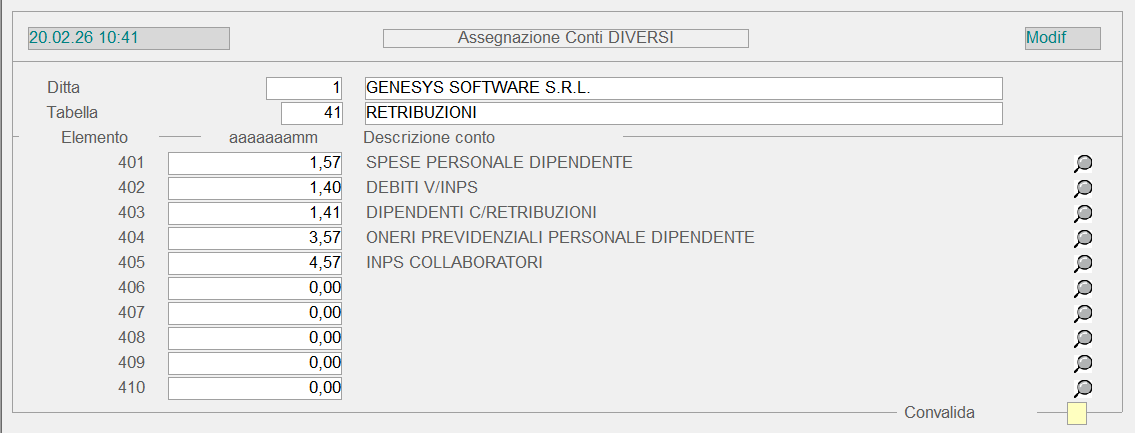Click the magnifier icon for element 409
This screenshot has width=1135, height=433.
click(1082, 363)
